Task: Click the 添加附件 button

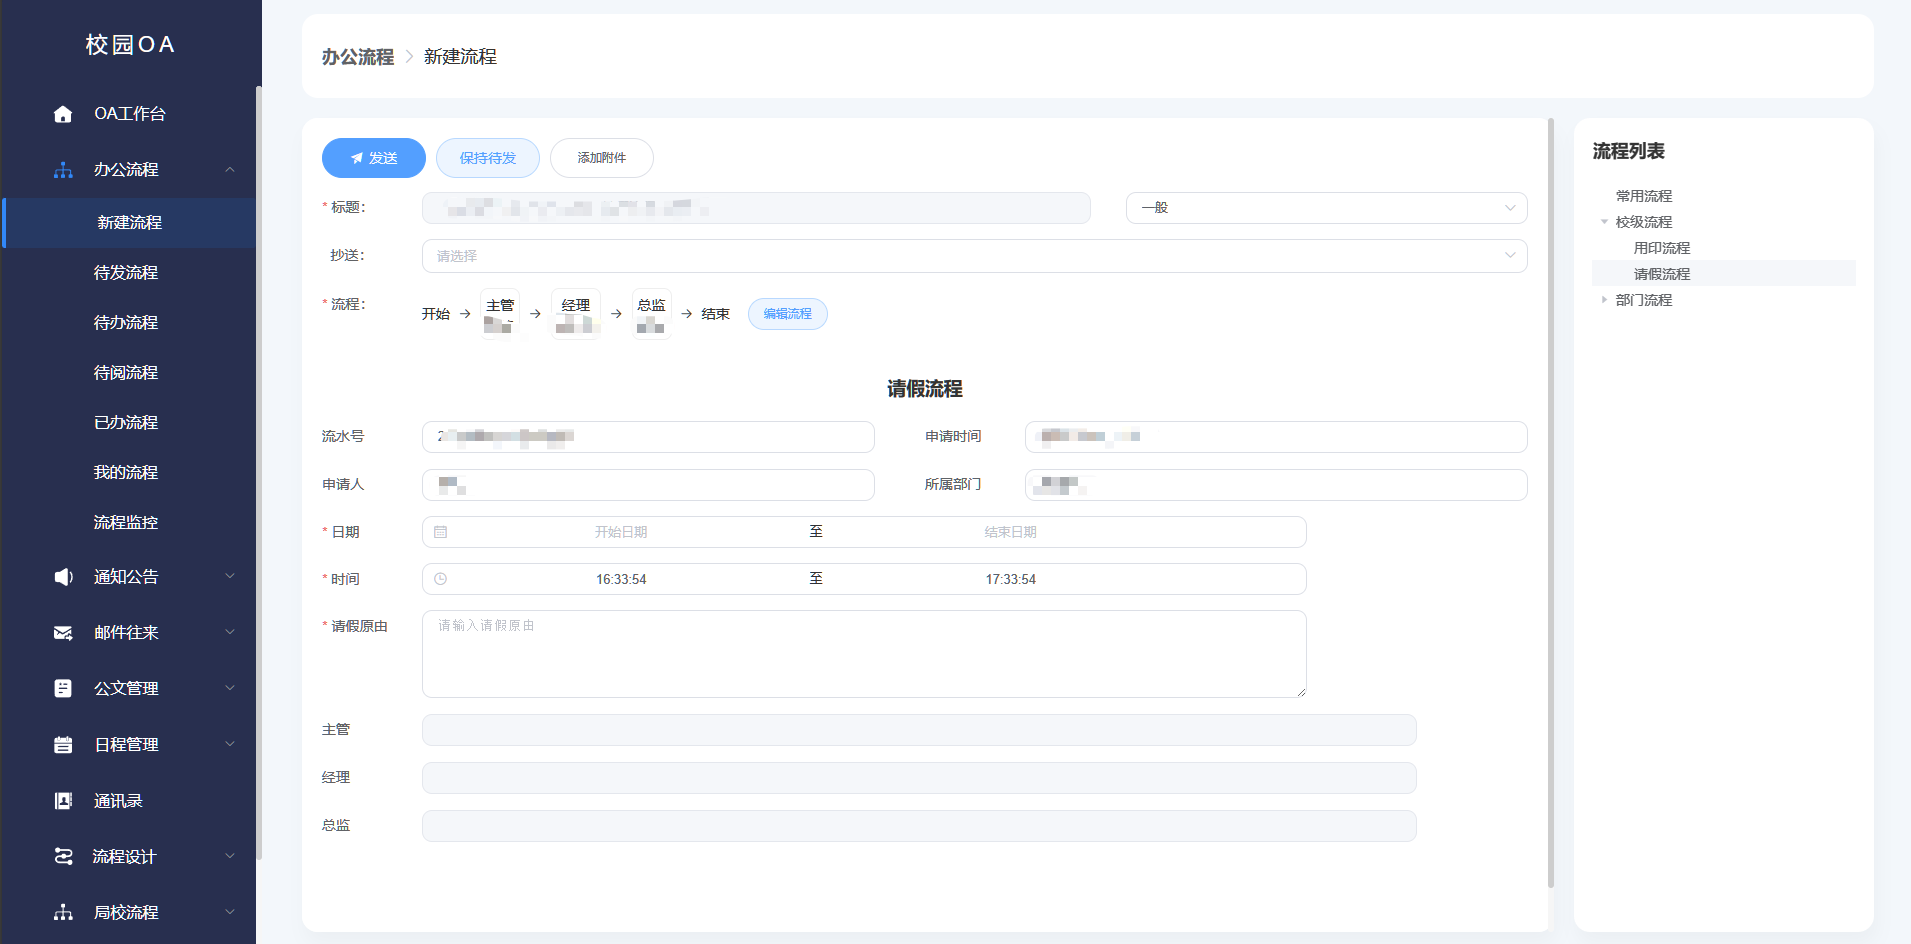Action: [602, 158]
